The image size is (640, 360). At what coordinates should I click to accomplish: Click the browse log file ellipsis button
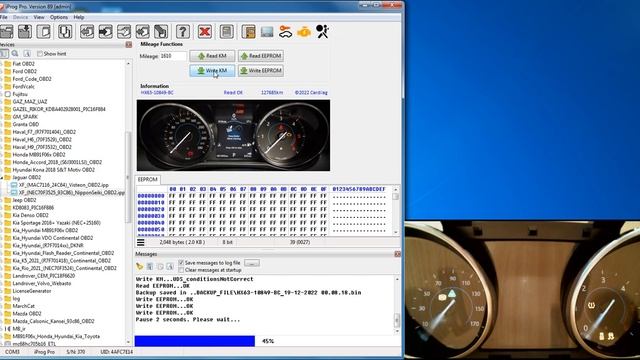[252, 263]
